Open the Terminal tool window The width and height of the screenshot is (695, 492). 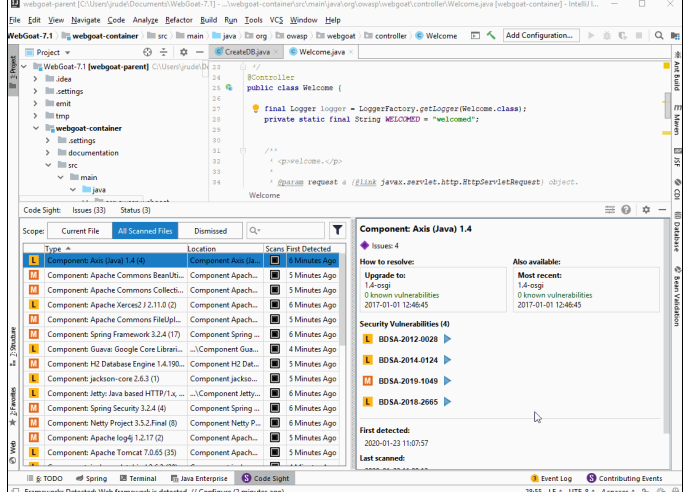point(138,478)
